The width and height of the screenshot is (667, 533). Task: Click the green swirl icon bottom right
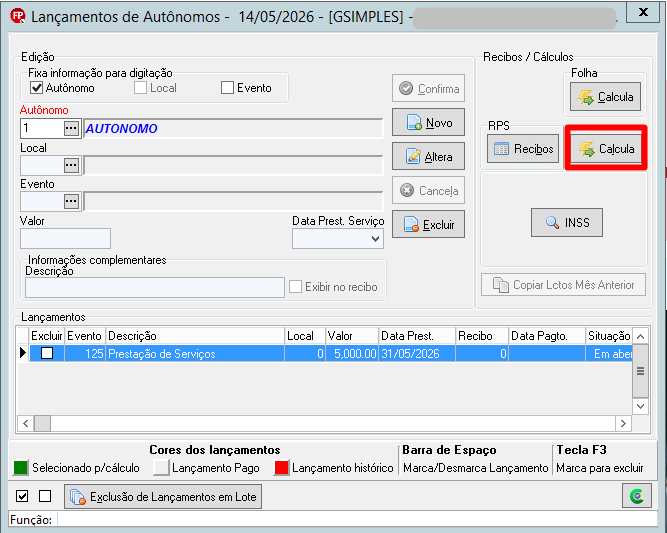(636, 496)
